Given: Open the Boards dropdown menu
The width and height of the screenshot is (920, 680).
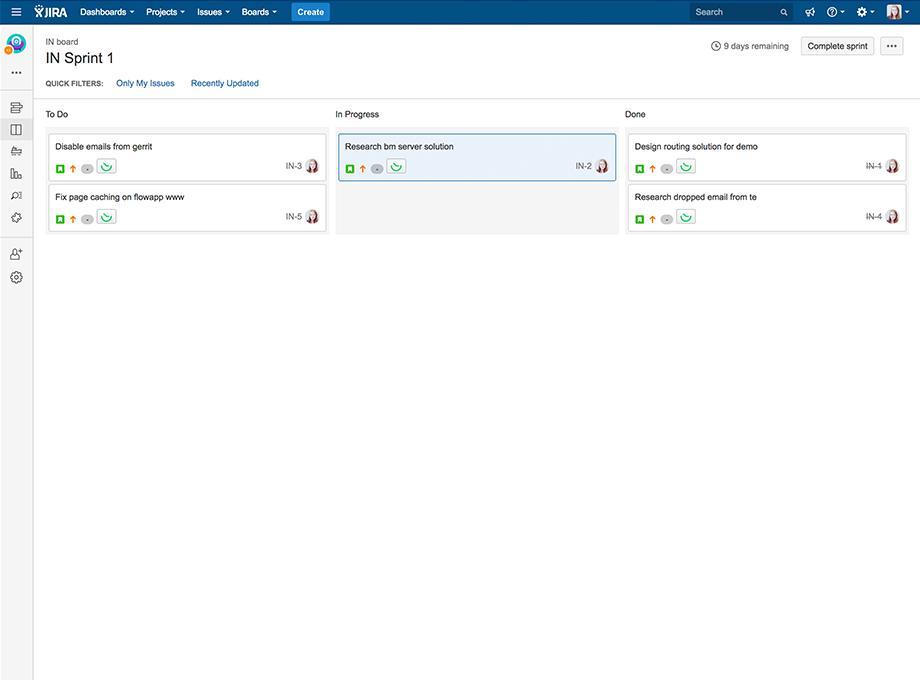Looking at the screenshot, I should [259, 12].
